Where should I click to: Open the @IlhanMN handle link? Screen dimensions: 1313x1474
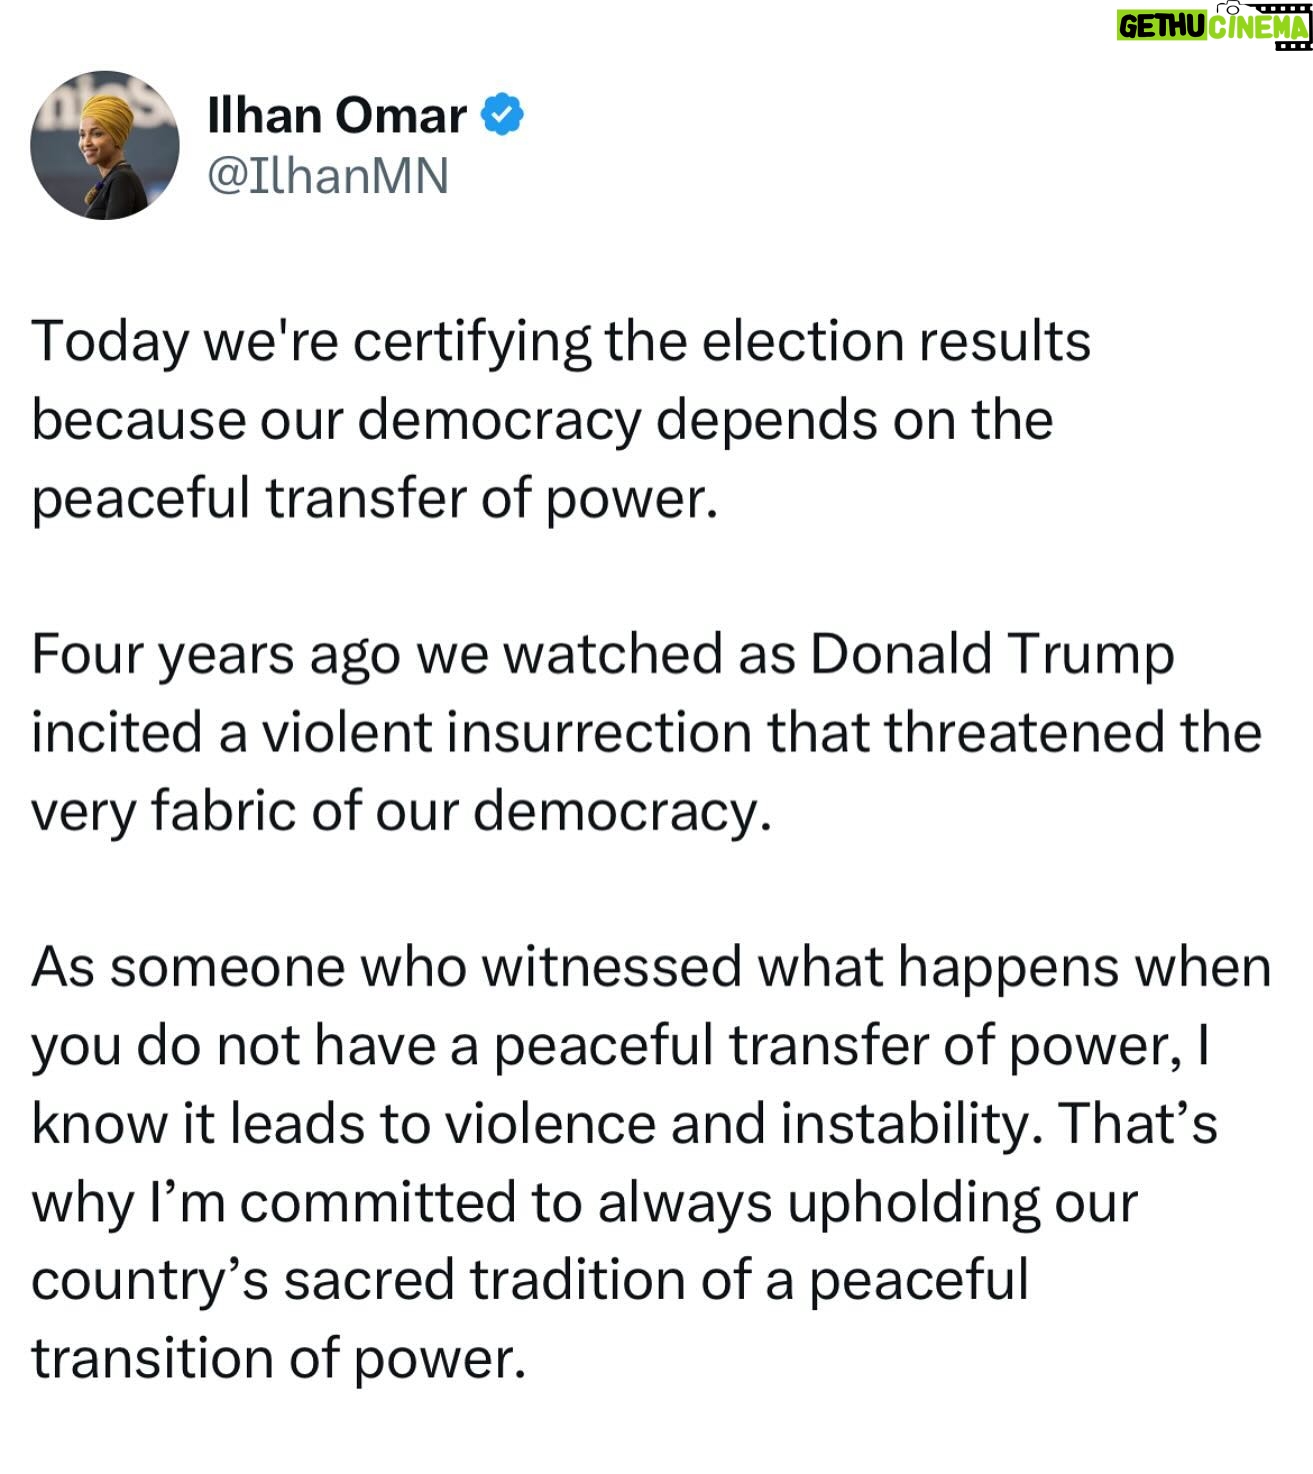coord(327,177)
